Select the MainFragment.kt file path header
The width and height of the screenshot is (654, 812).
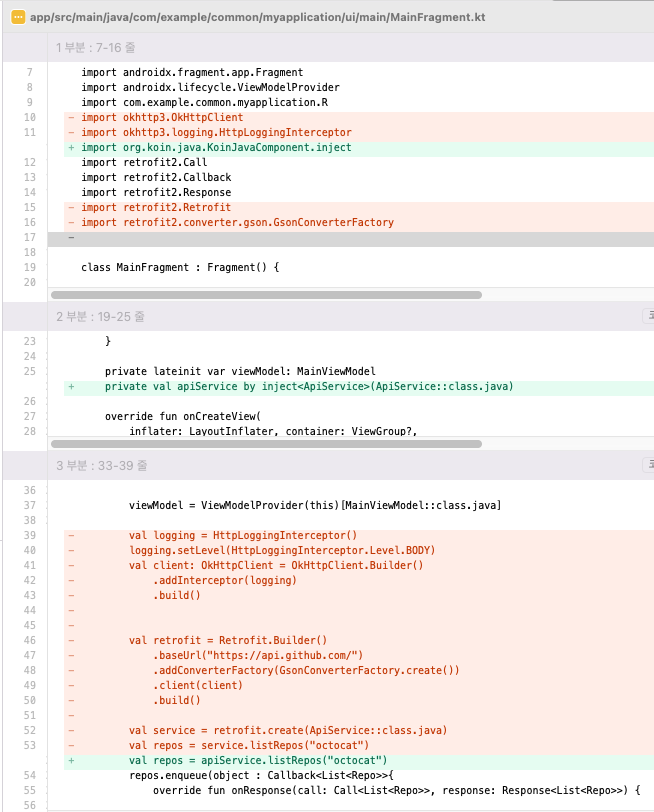click(257, 17)
